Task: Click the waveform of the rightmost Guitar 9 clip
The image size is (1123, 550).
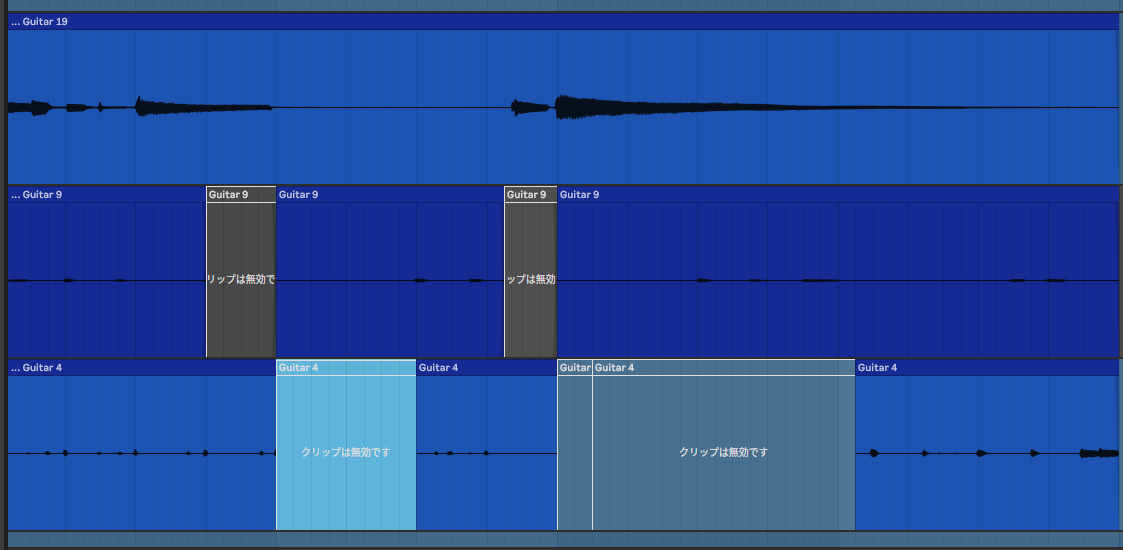Action: 838,280
